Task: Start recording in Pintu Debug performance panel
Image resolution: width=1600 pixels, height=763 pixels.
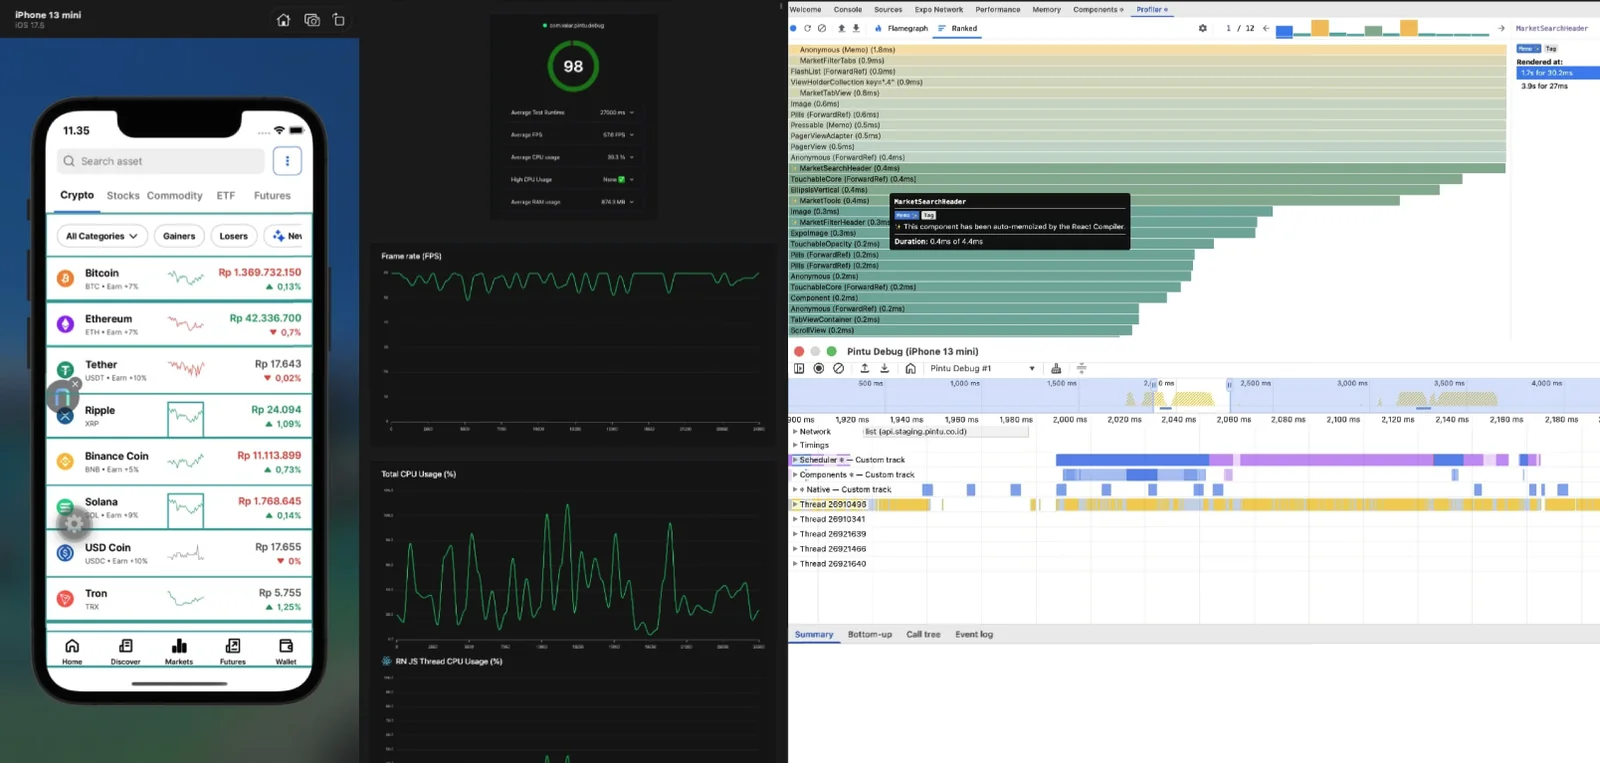Action: click(x=818, y=368)
